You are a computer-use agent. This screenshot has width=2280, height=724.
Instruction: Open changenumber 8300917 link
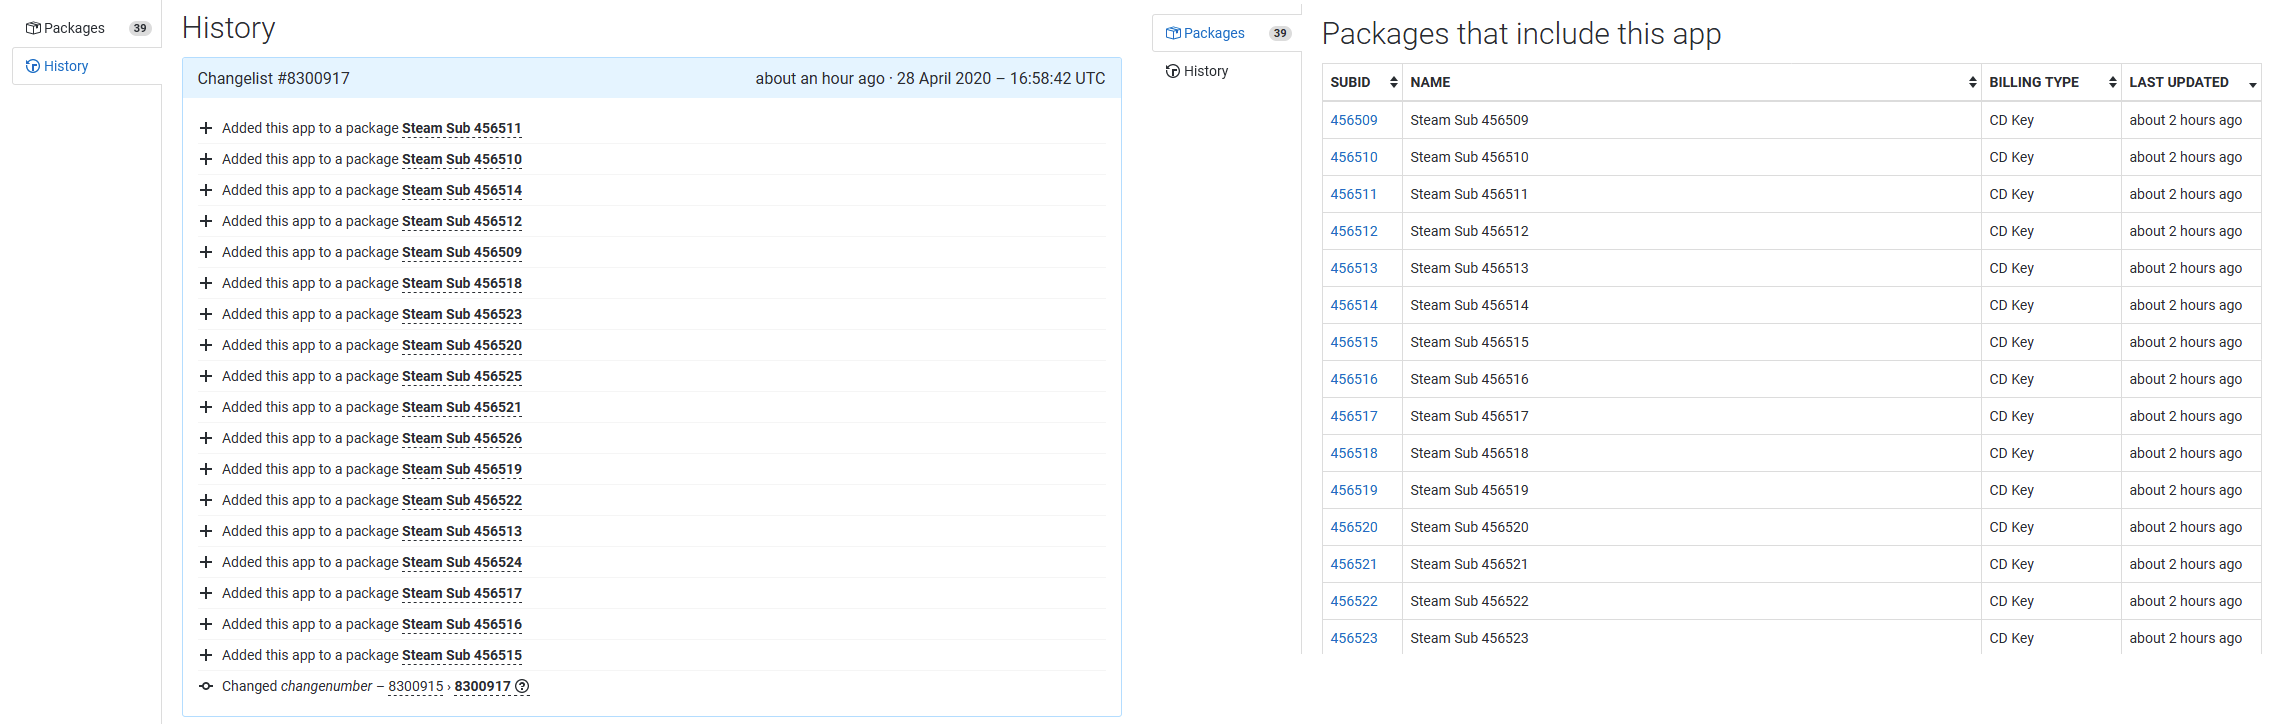pyautogui.click(x=483, y=686)
